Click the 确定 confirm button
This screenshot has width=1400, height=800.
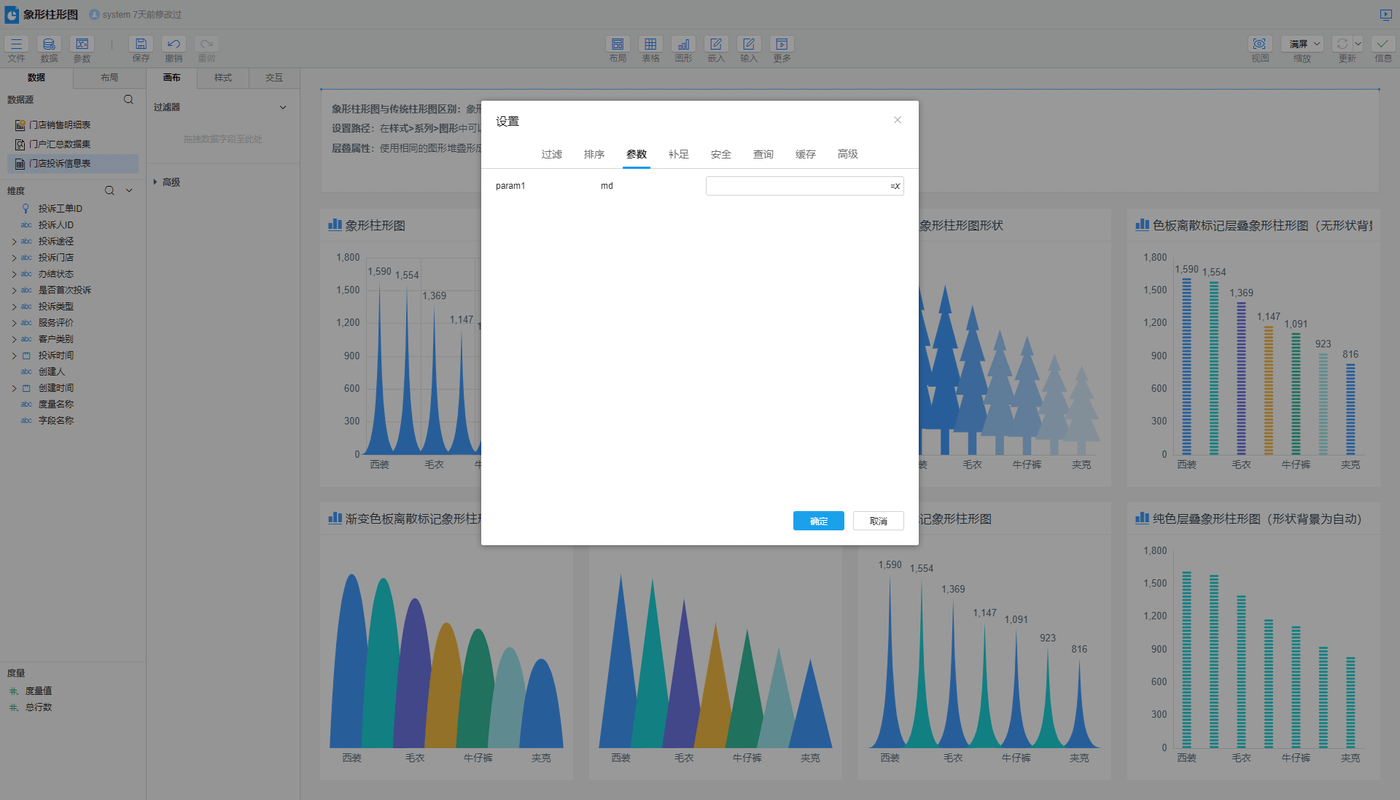[818, 521]
